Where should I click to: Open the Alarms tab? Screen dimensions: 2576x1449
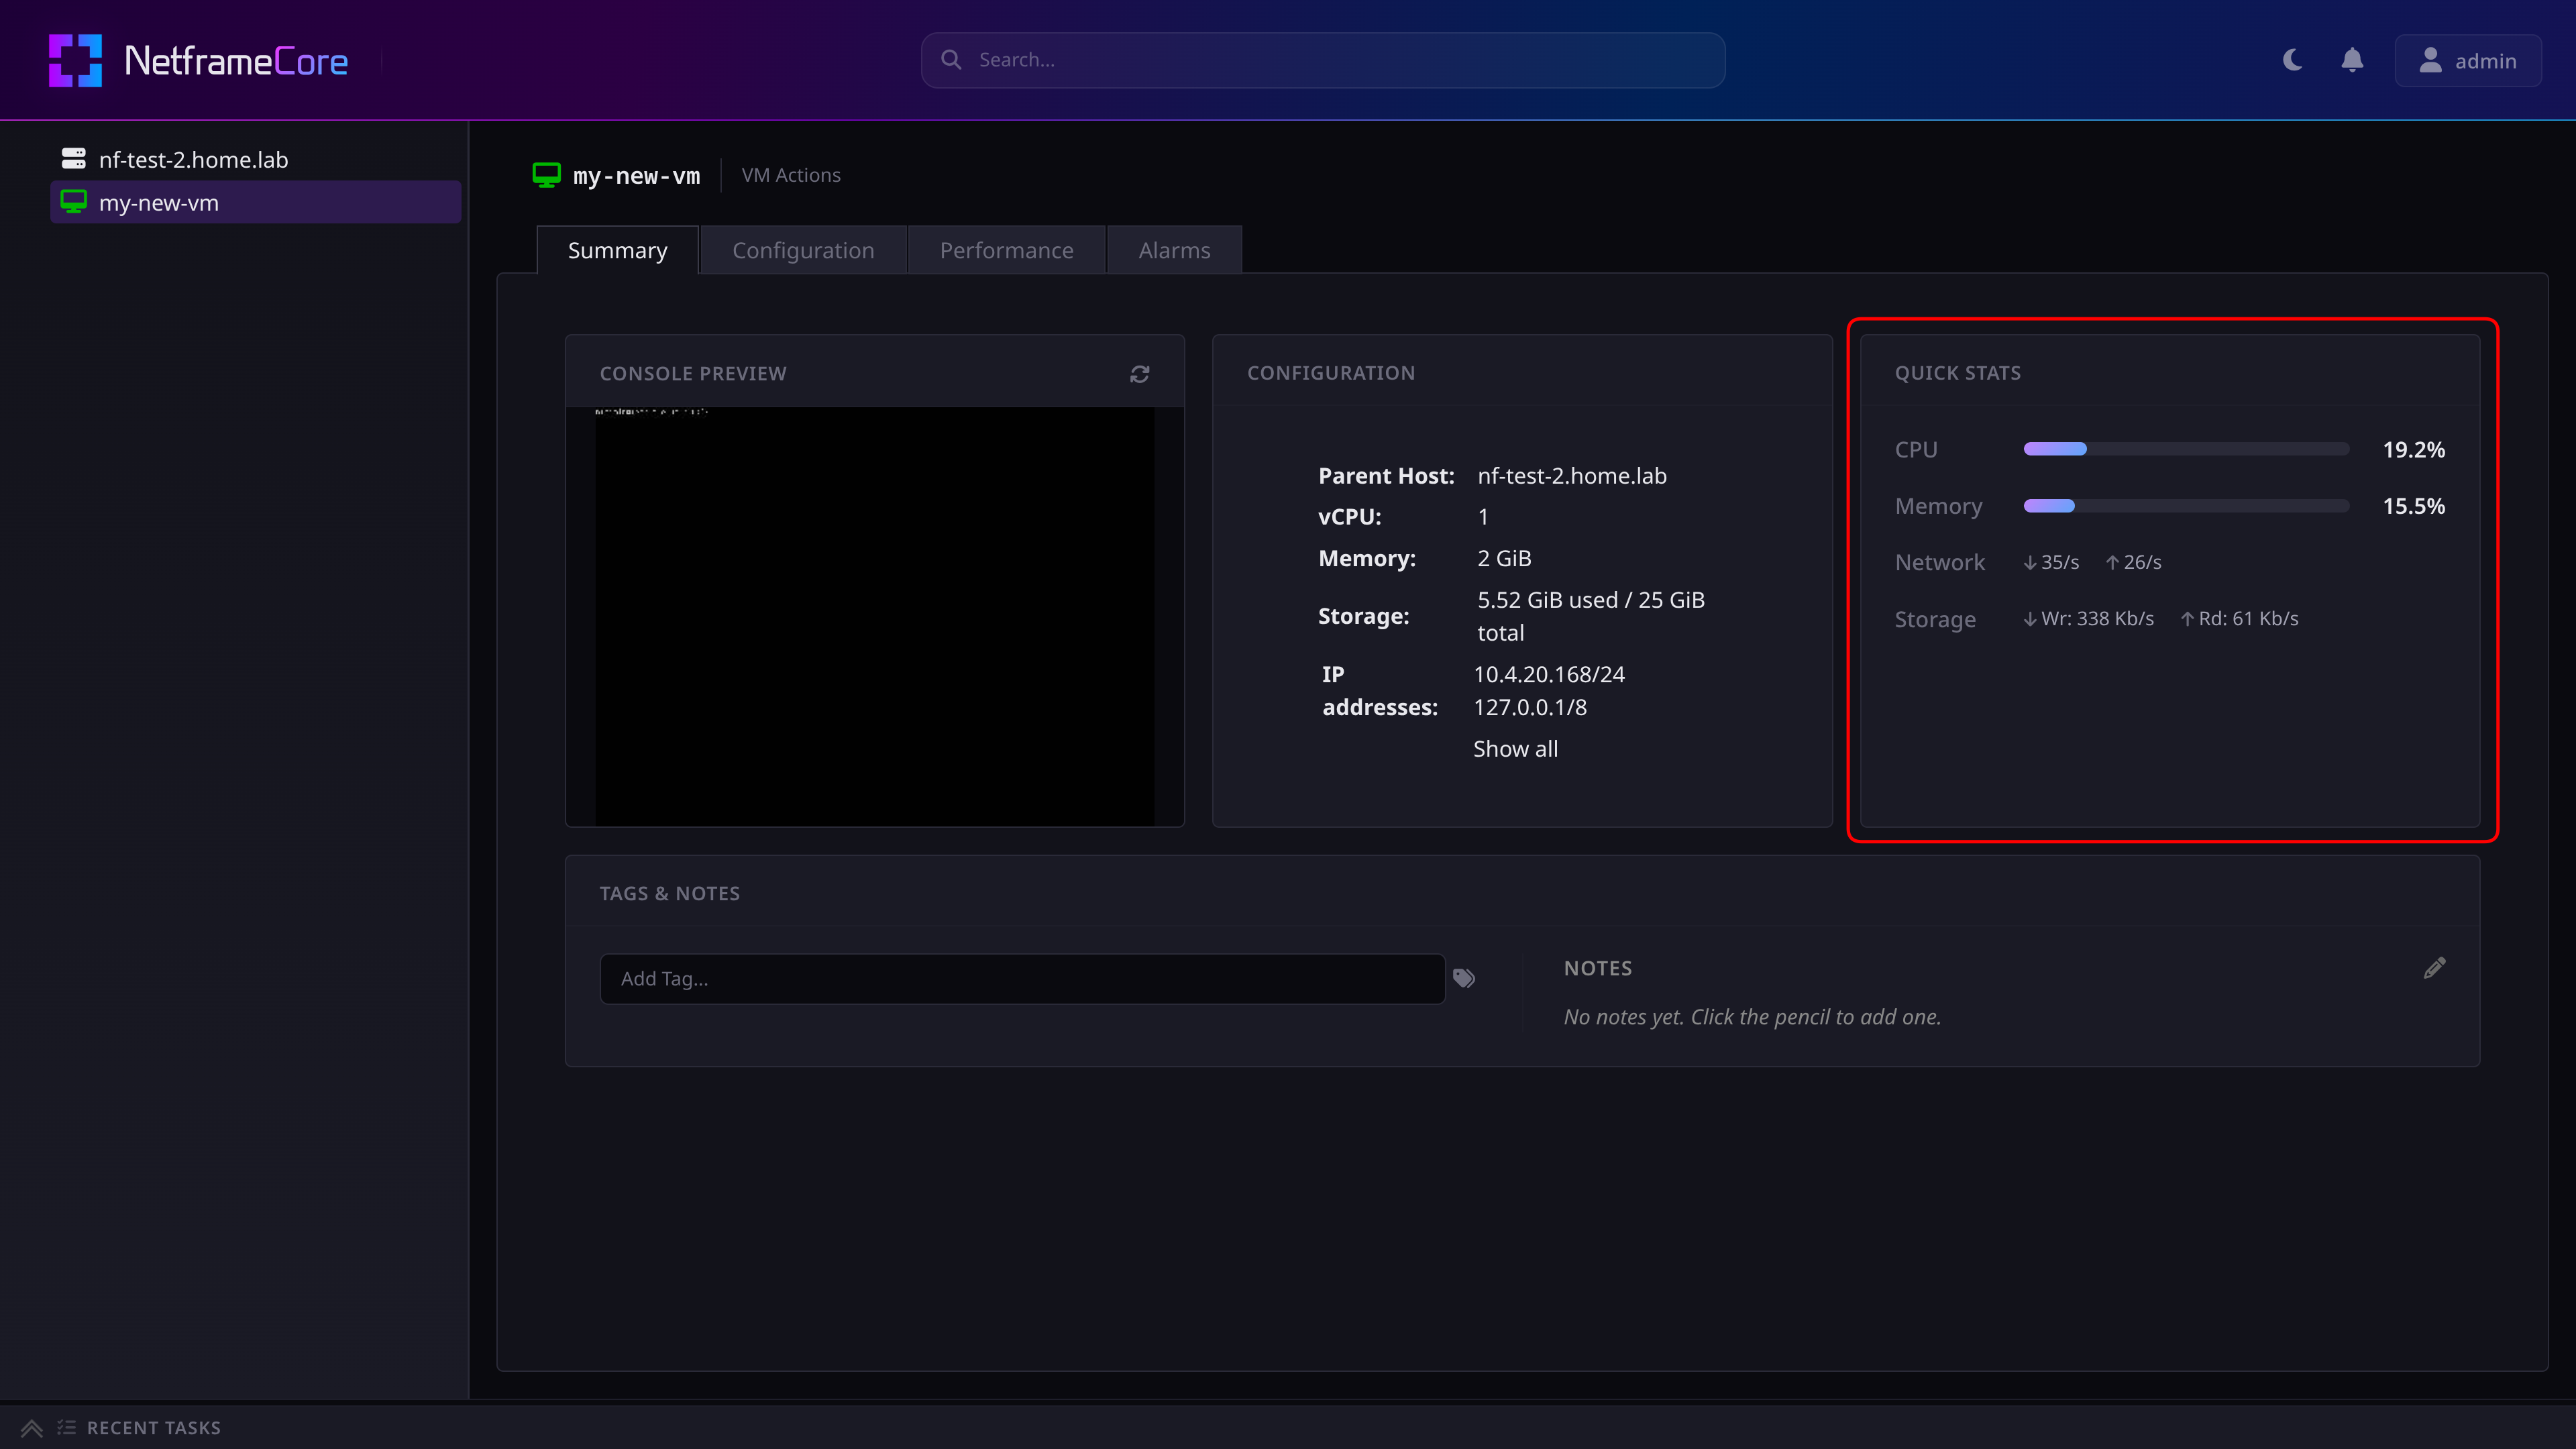[x=1174, y=250]
